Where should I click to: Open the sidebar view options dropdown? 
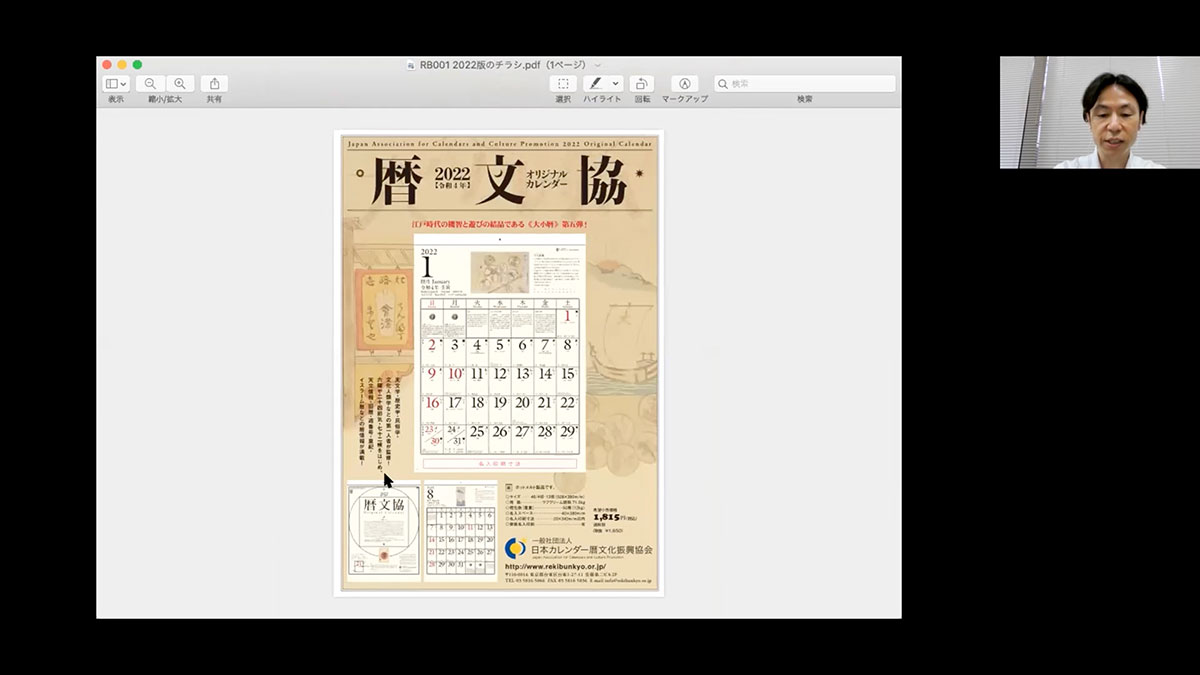116,84
